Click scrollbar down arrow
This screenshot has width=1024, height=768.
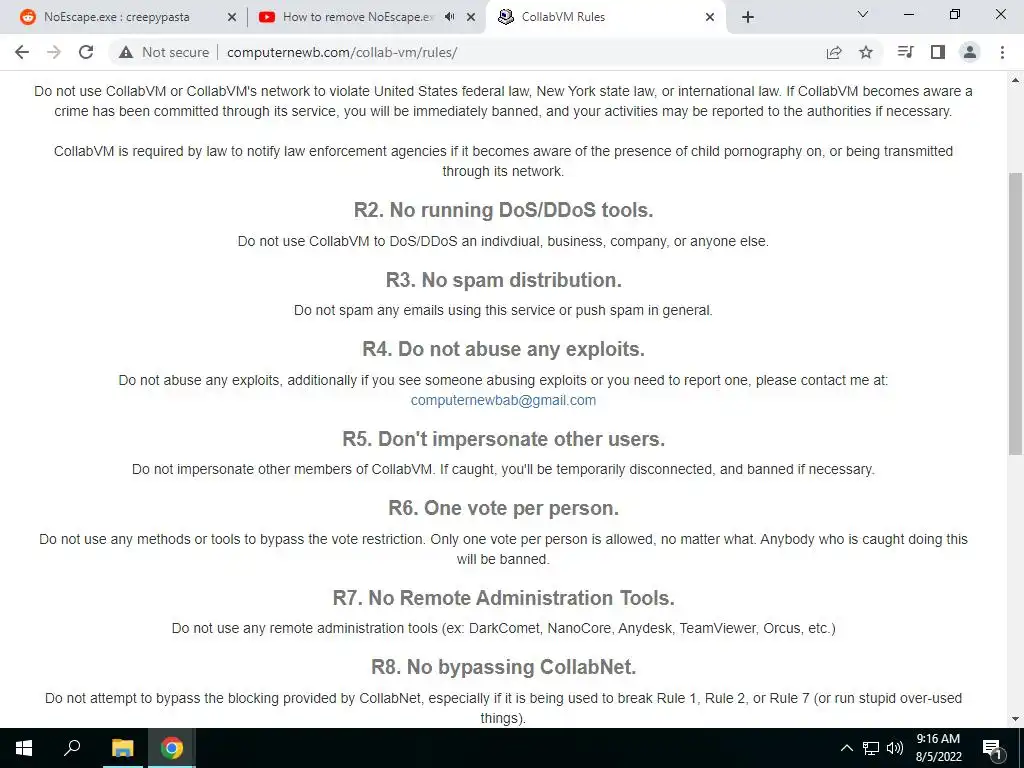pyautogui.click(x=1015, y=720)
